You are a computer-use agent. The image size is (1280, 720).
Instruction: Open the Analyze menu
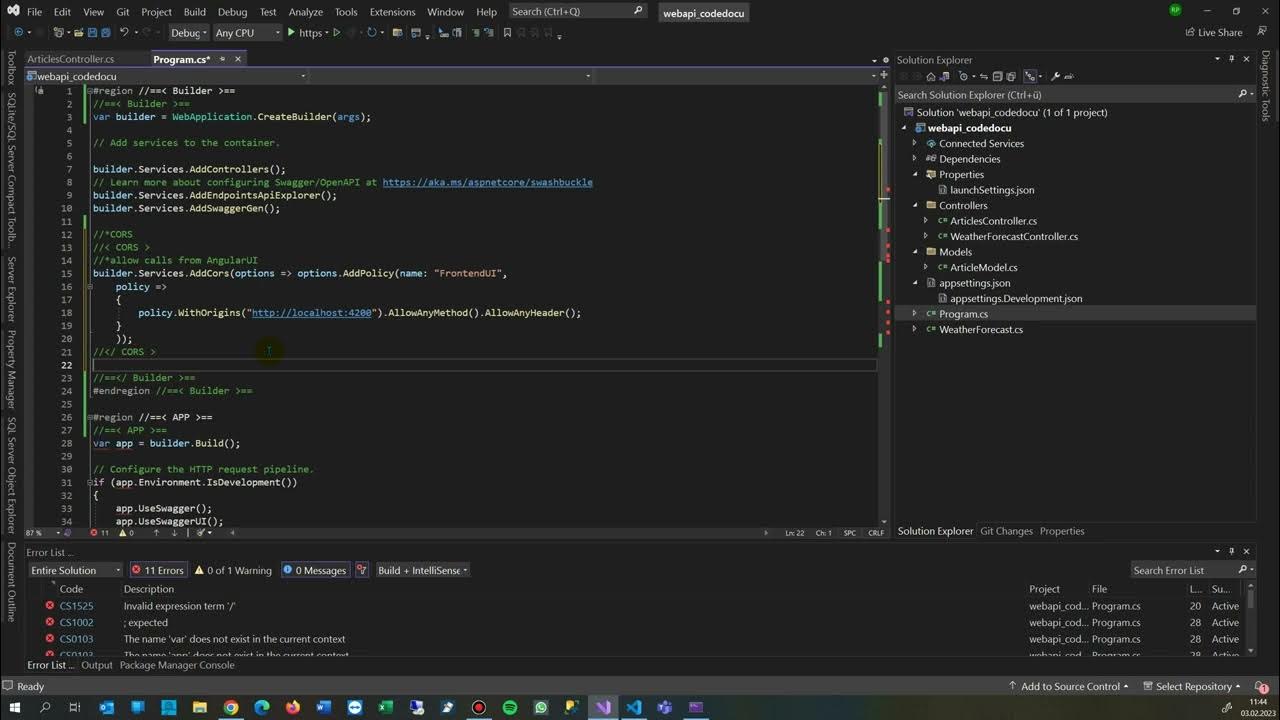coord(305,12)
